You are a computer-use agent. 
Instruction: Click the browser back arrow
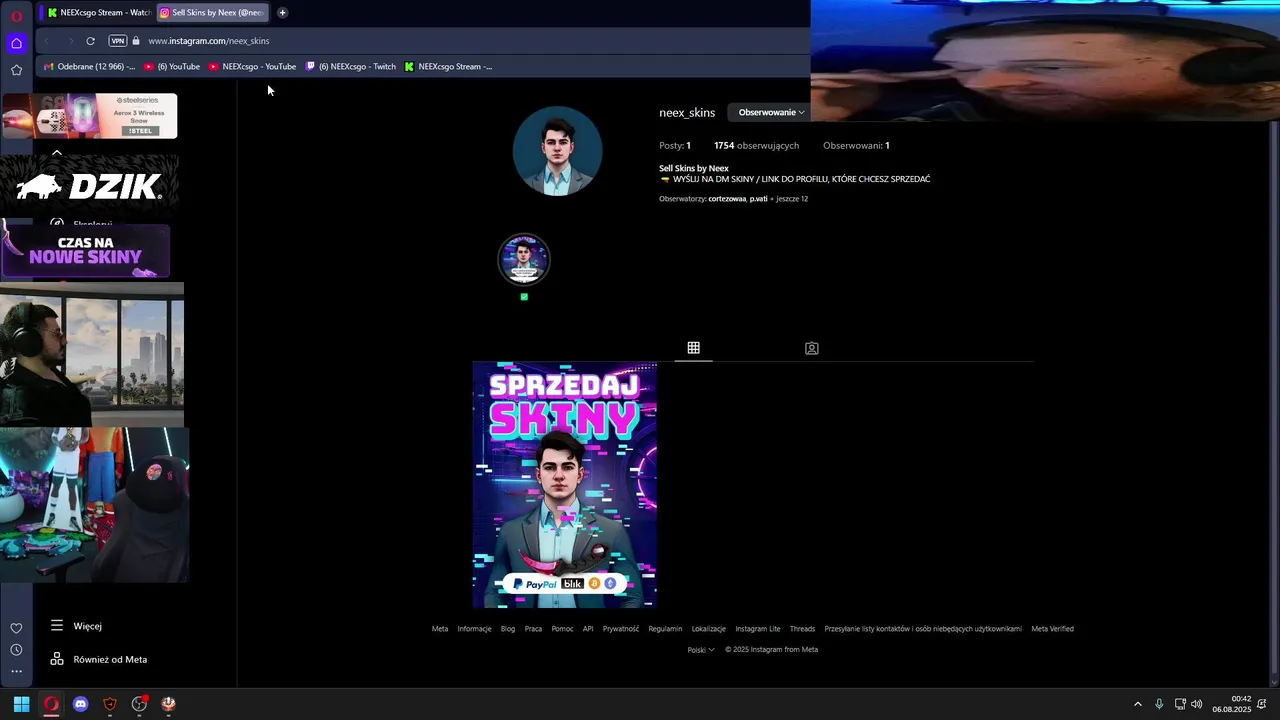coord(46,41)
